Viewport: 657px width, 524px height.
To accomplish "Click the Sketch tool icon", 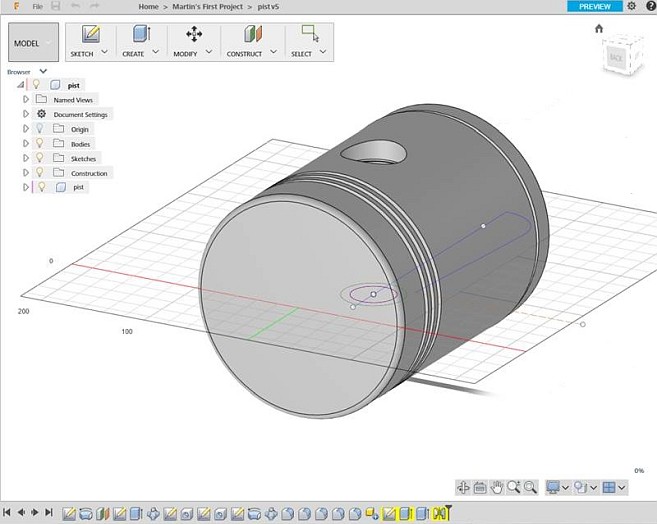I will [x=90, y=35].
